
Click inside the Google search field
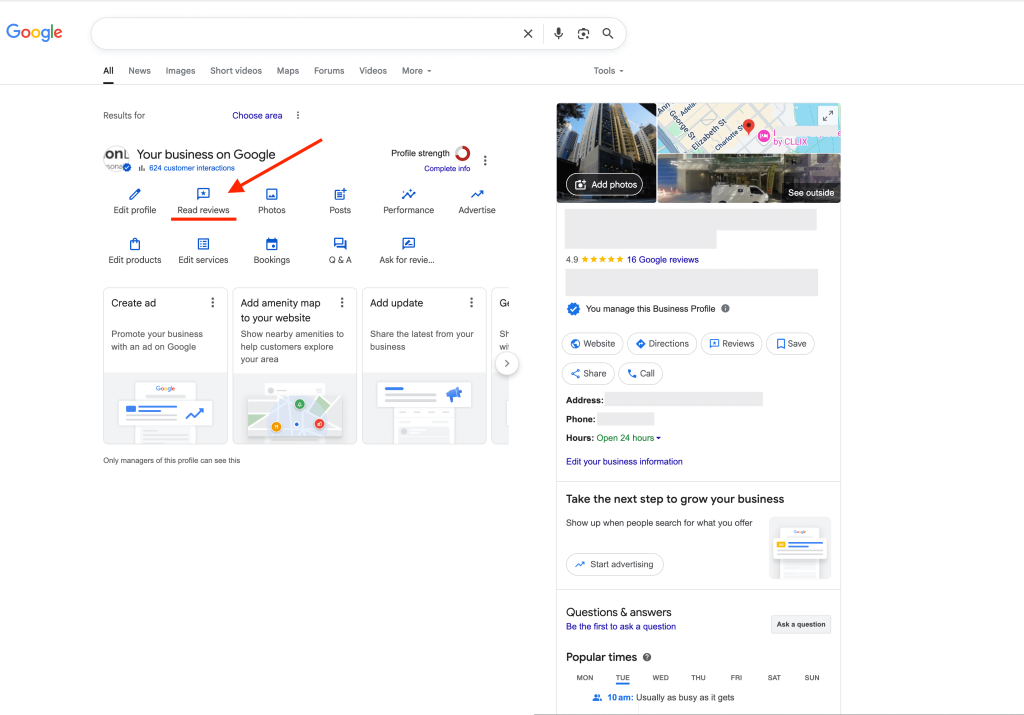300,34
